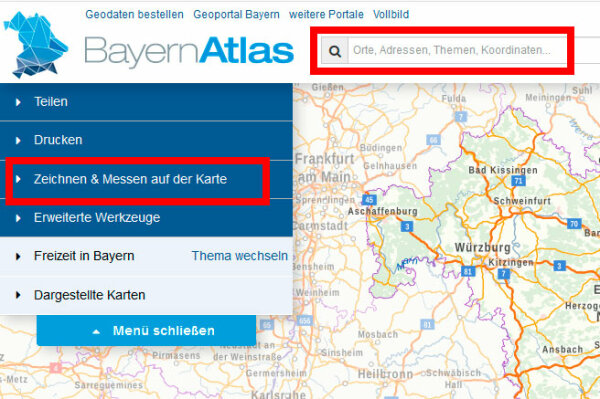Click the arrow beside Dargestellte Karten
The height and width of the screenshot is (399, 600).
pyautogui.click(x=18, y=295)
